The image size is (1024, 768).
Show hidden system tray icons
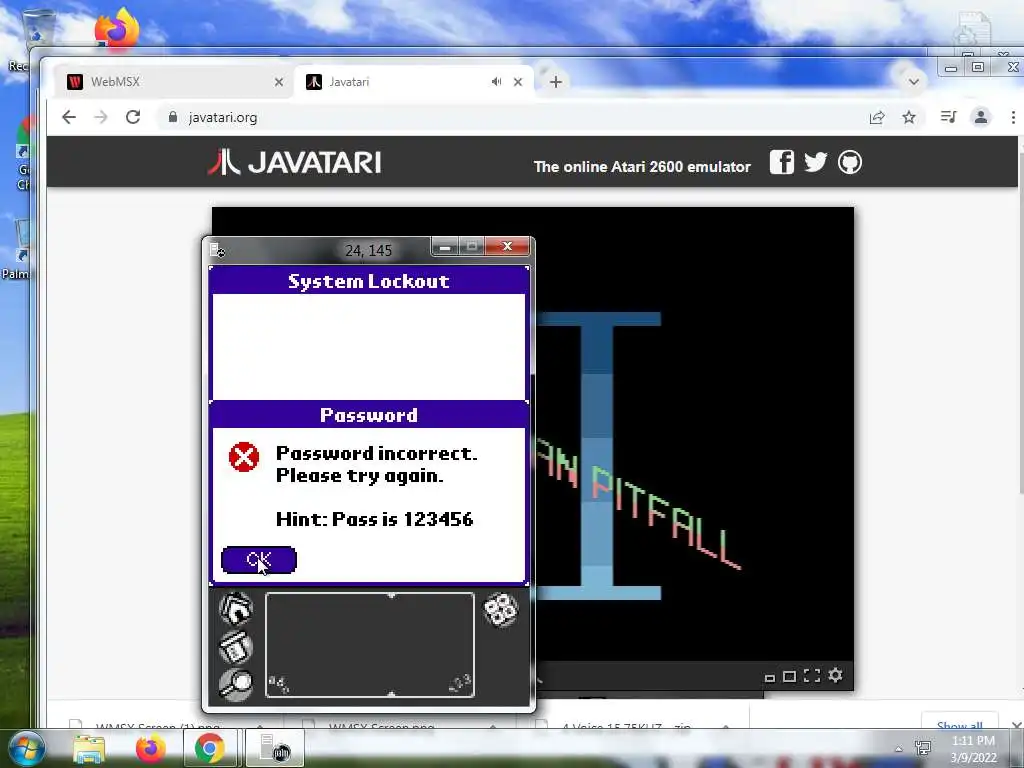(899, 749)
